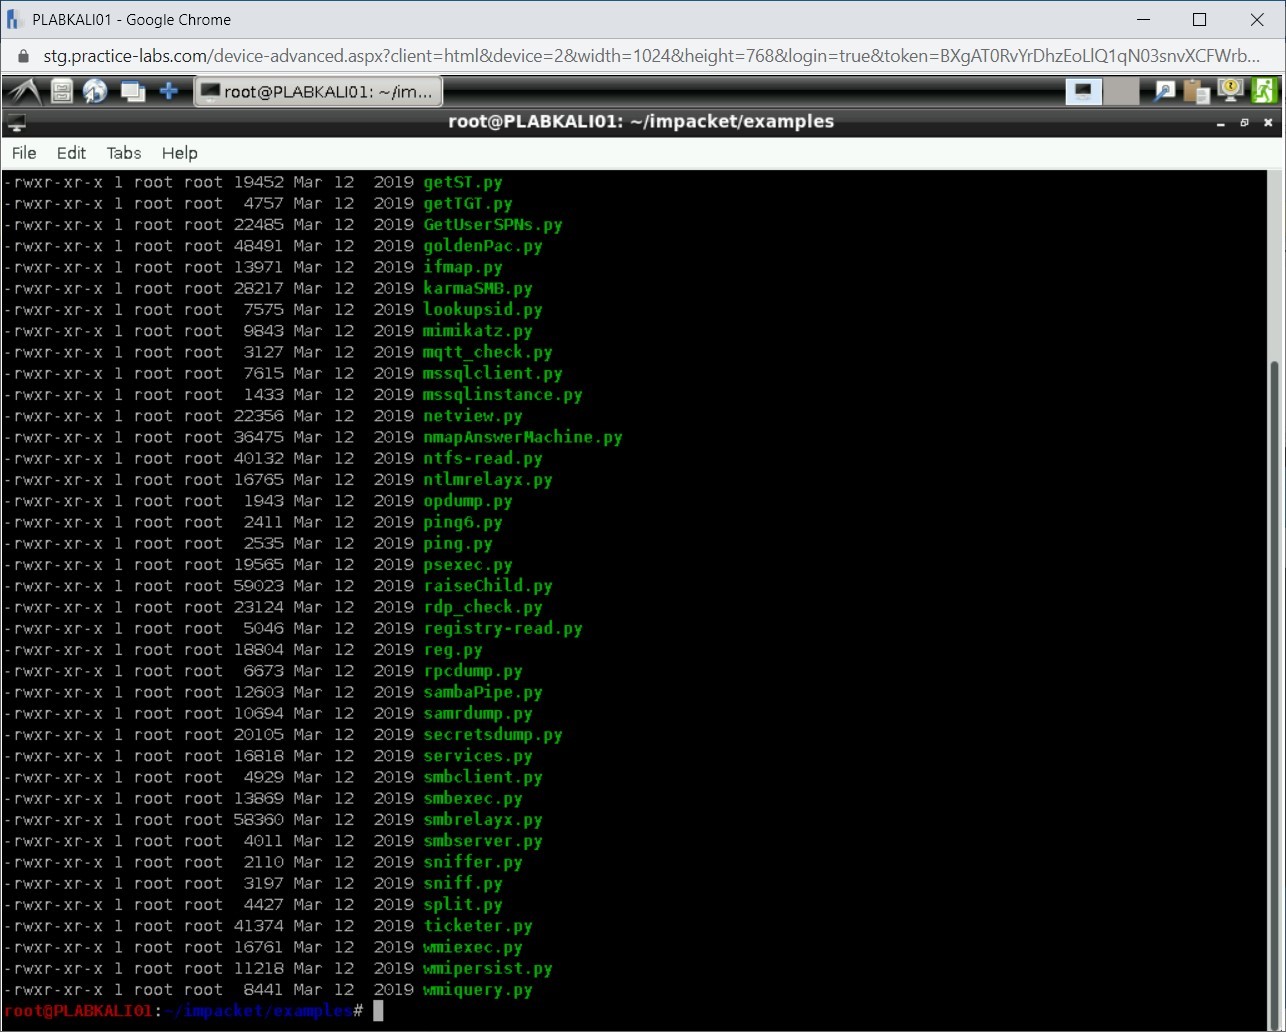Open the Kali dragon applications menu

tap(24, 92)
